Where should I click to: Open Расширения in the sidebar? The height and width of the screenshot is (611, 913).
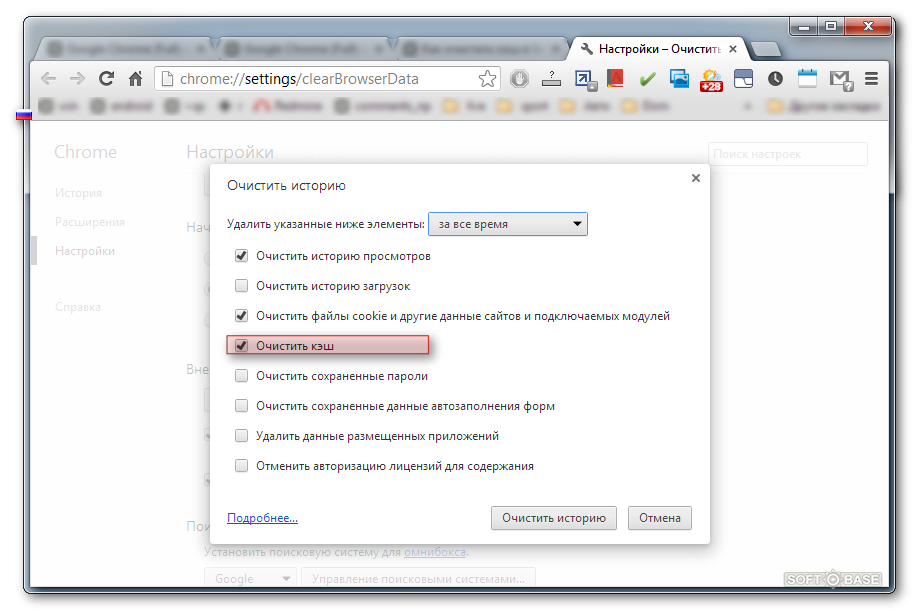90,222
